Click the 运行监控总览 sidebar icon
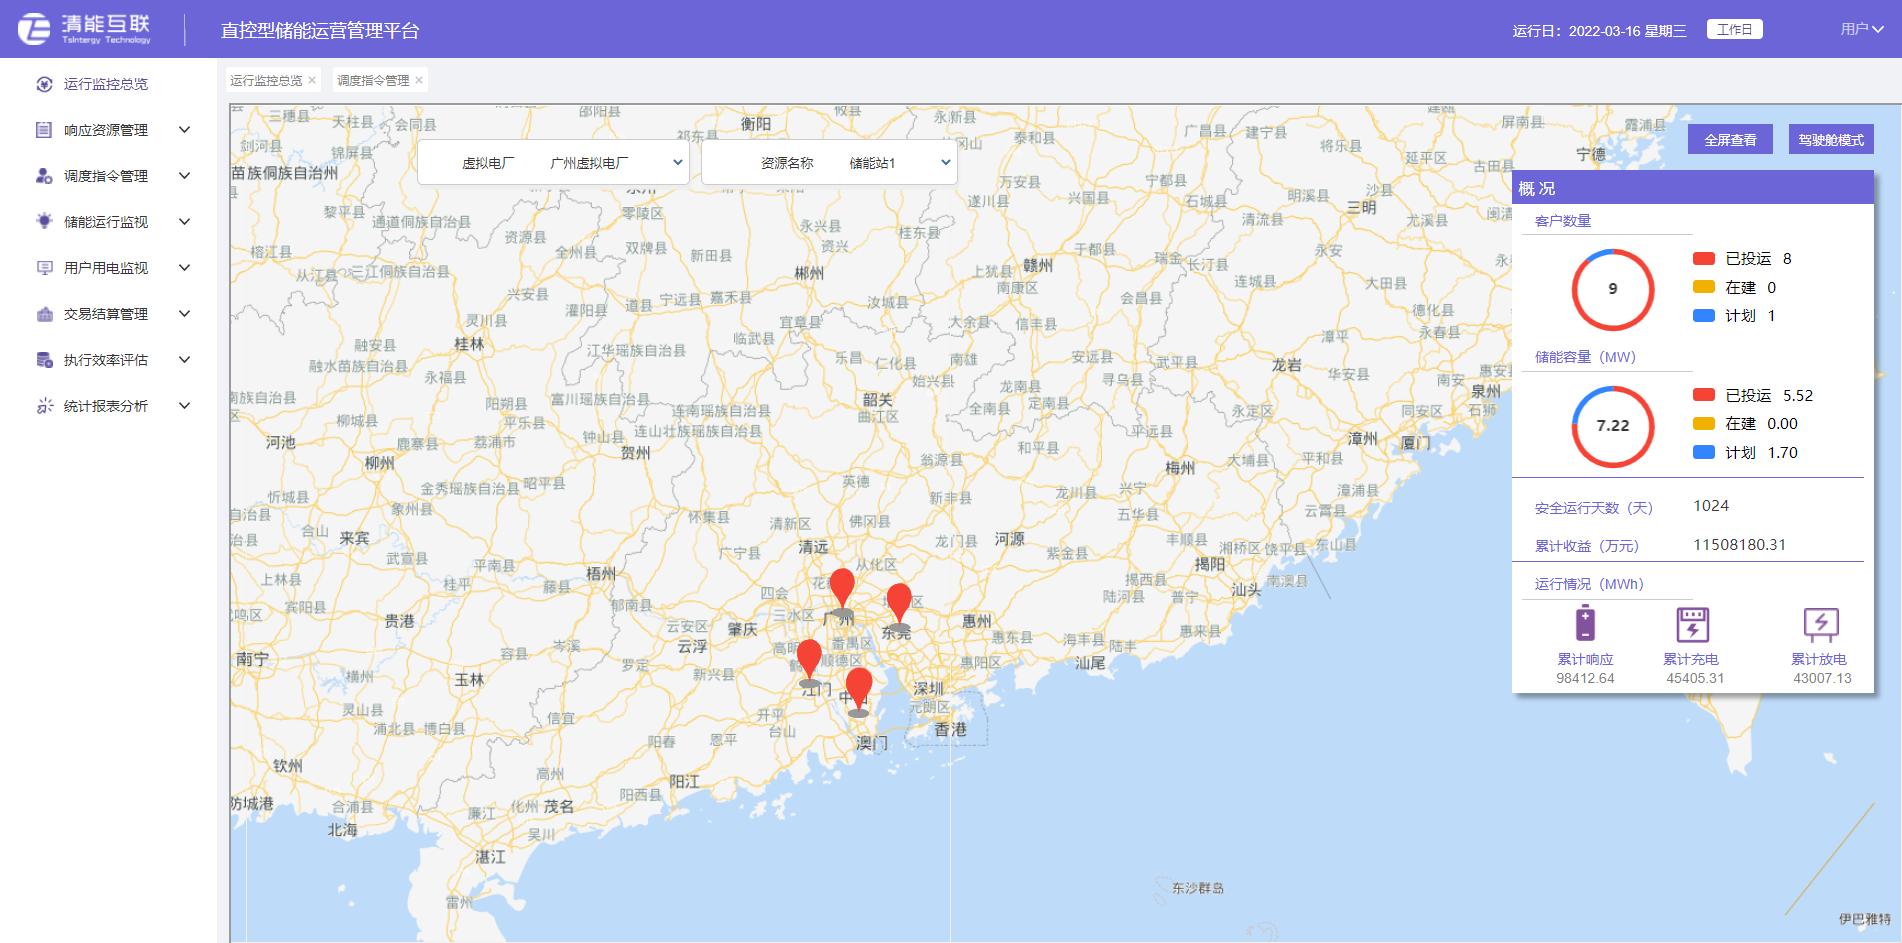The width and height of the screenshot is (1902, 943). pos(44,84)
